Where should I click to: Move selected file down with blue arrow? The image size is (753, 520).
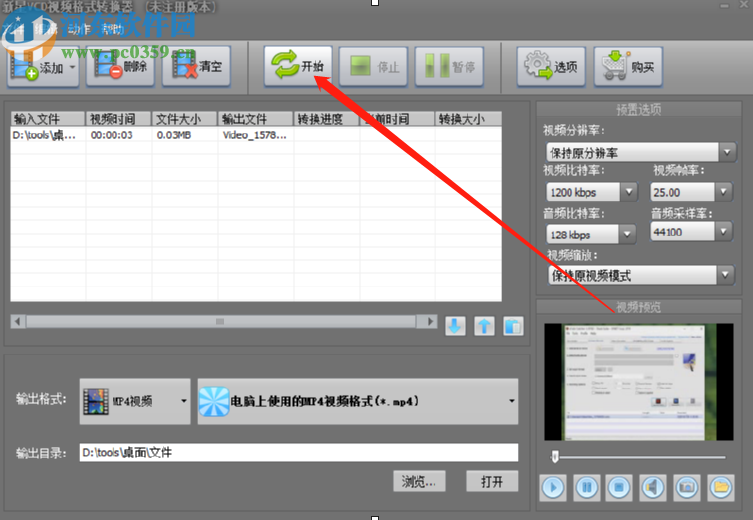(455, 326)
